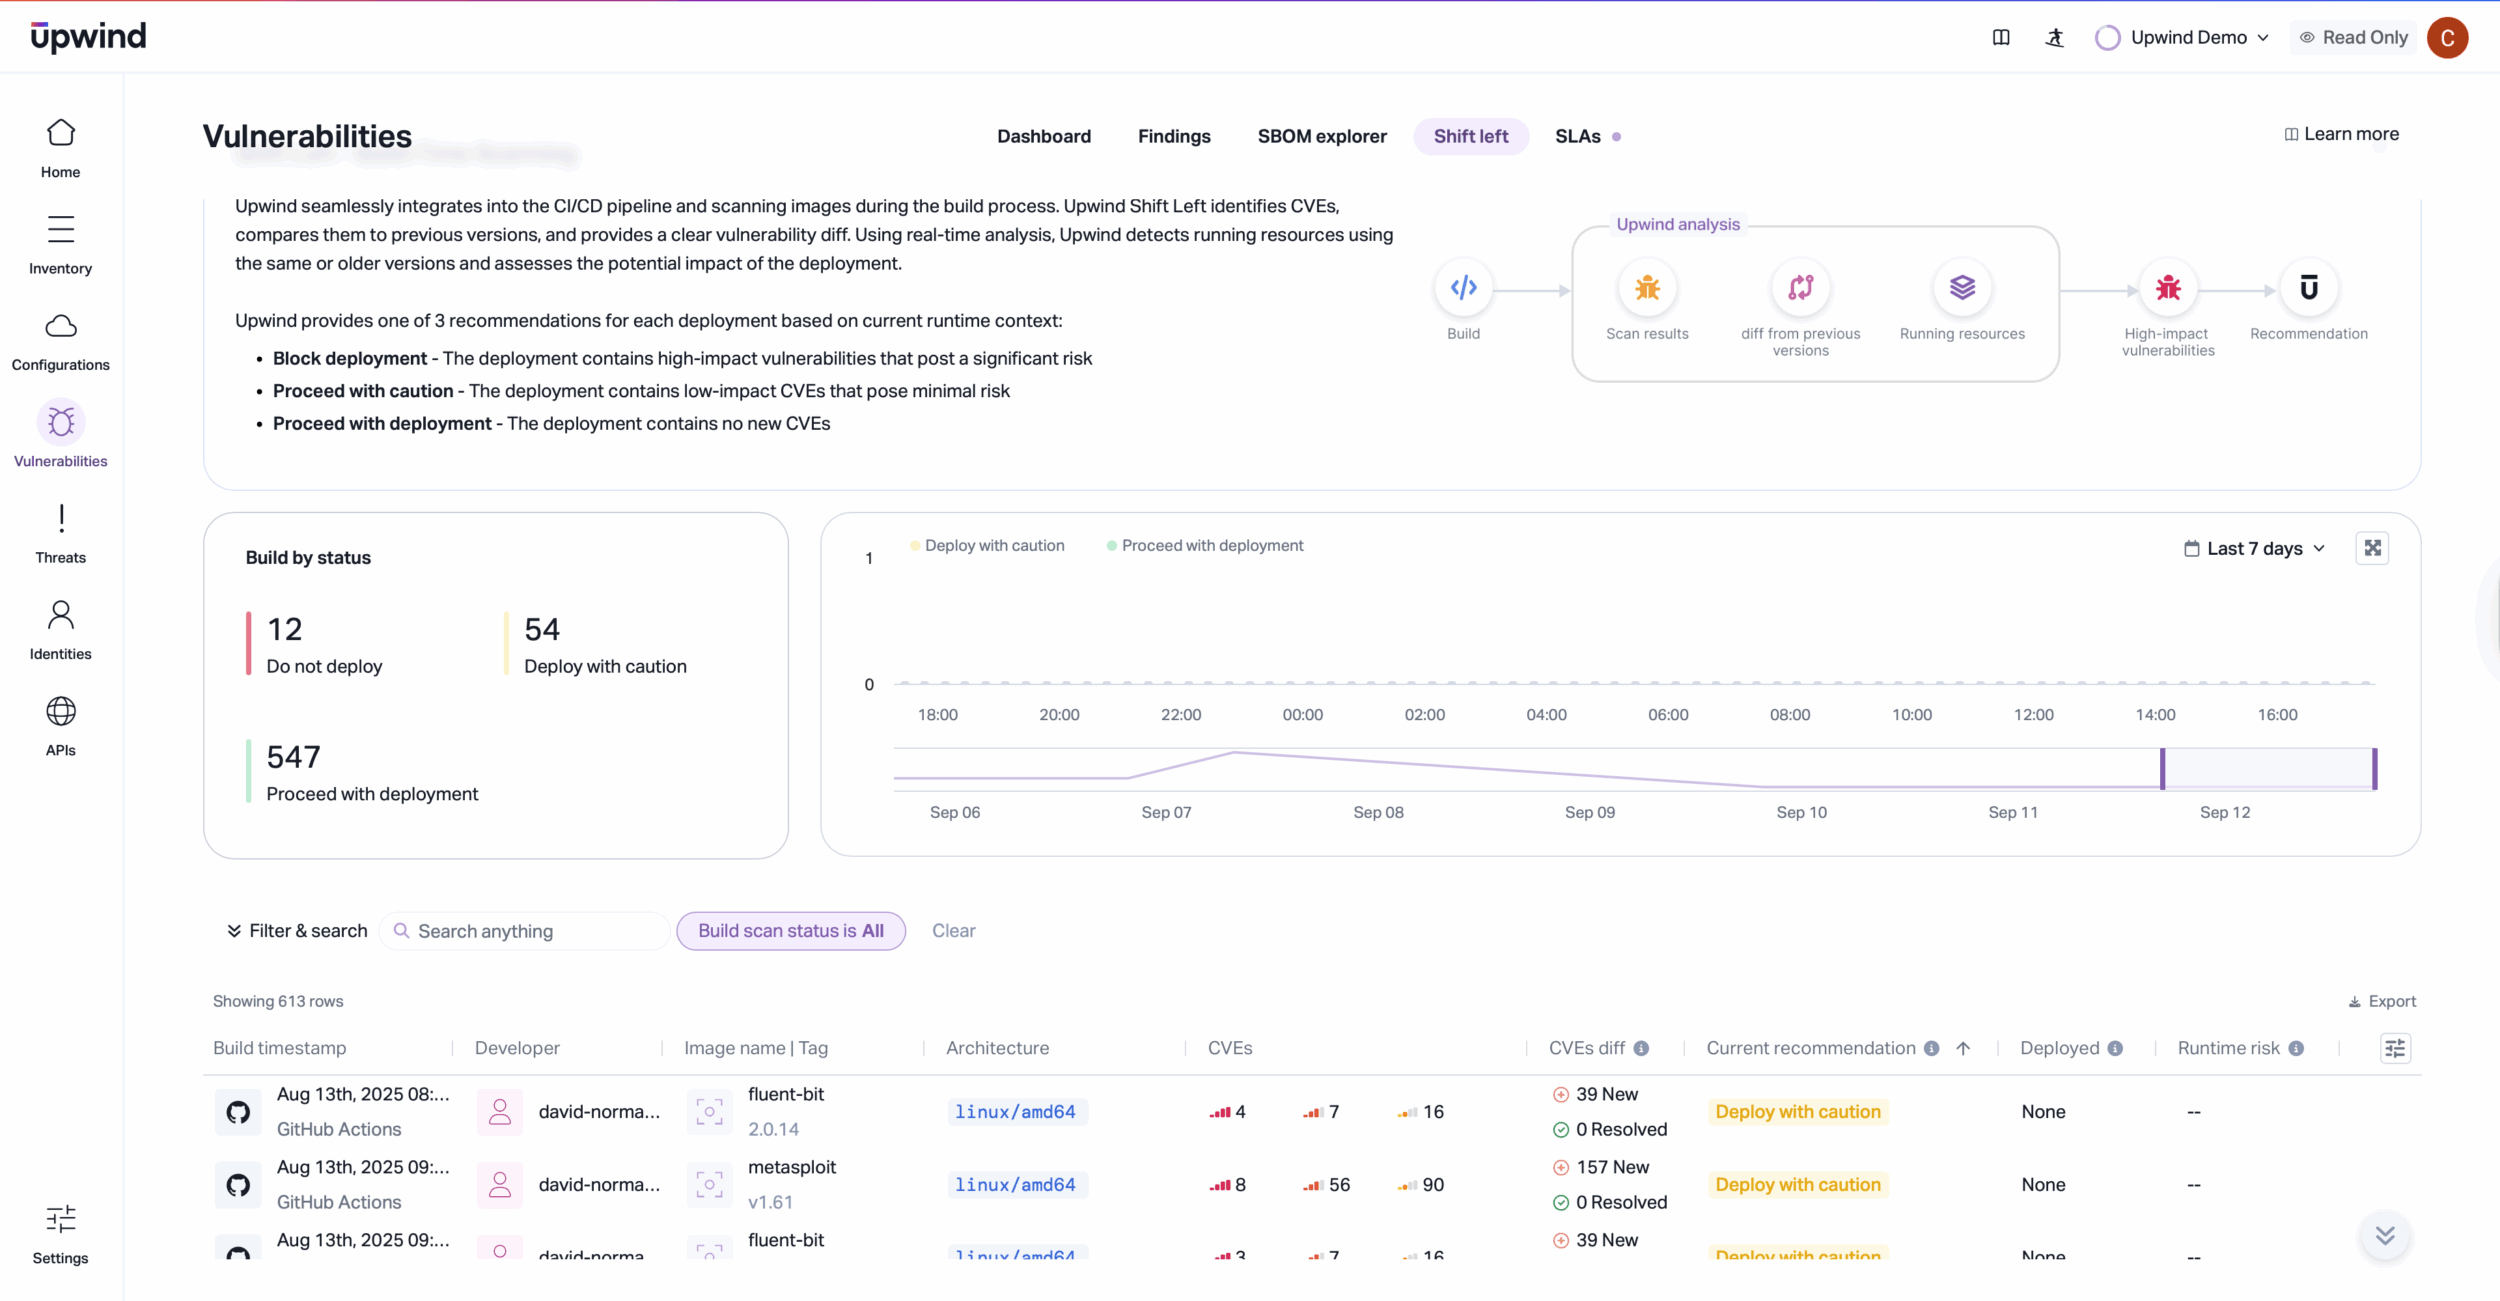The width and height of the screenshot is (2500, 1301).
Task: Click CVEs diff info icon
Action: click(x=1641, y=1048)
